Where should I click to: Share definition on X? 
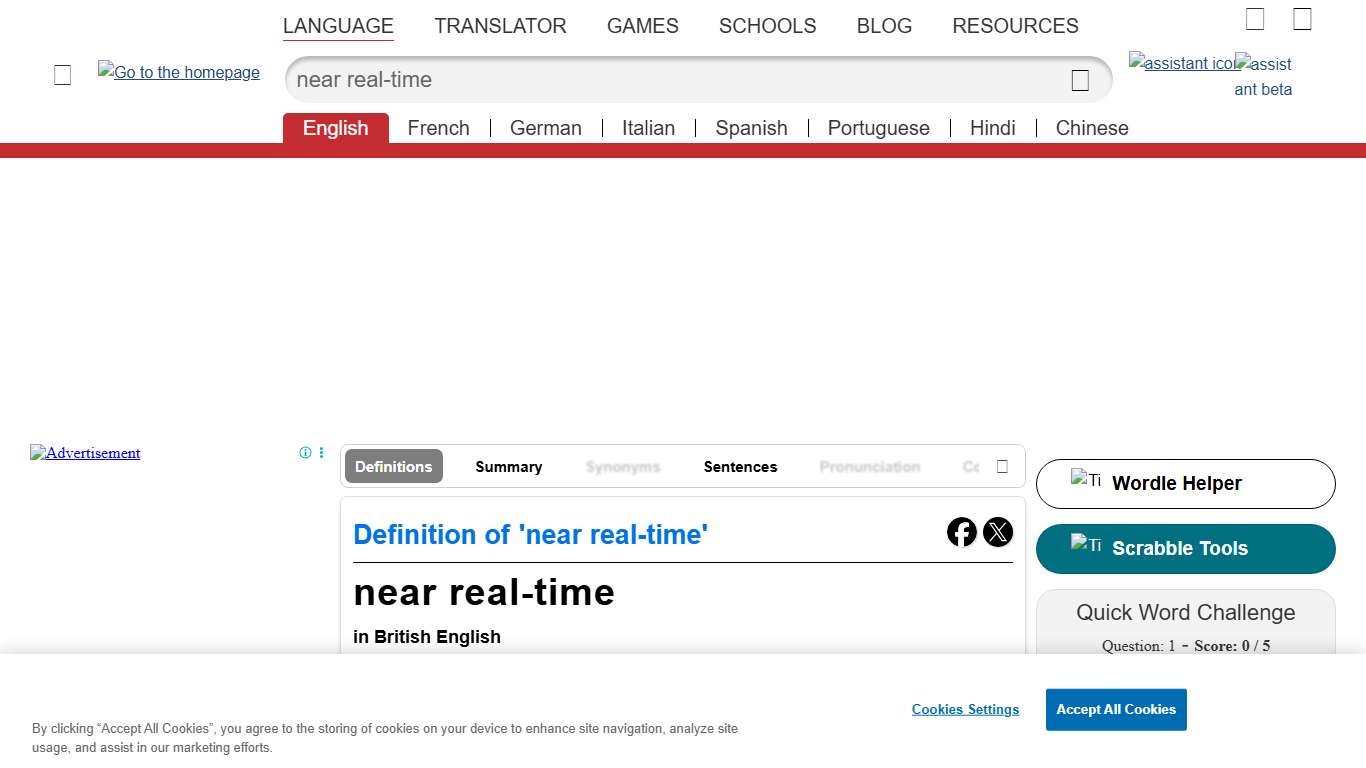[998, 532]
